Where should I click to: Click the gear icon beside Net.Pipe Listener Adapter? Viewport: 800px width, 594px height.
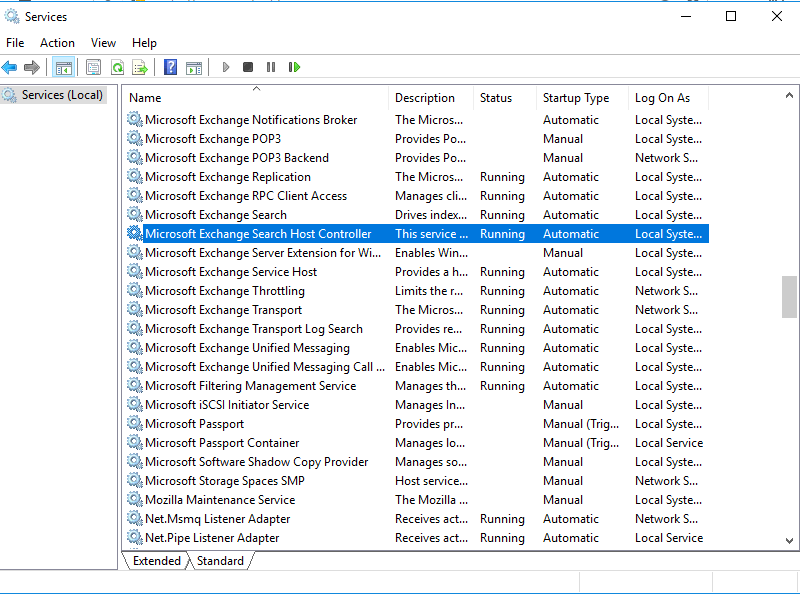tap(135, 537)
